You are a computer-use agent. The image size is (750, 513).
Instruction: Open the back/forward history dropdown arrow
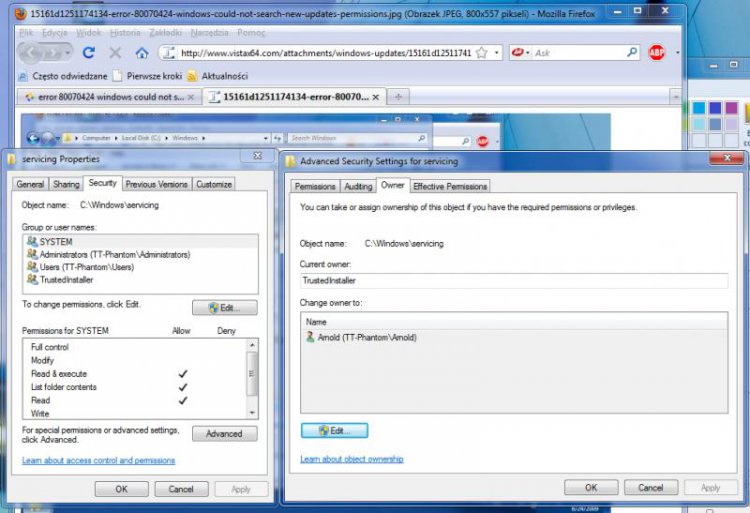68,53
